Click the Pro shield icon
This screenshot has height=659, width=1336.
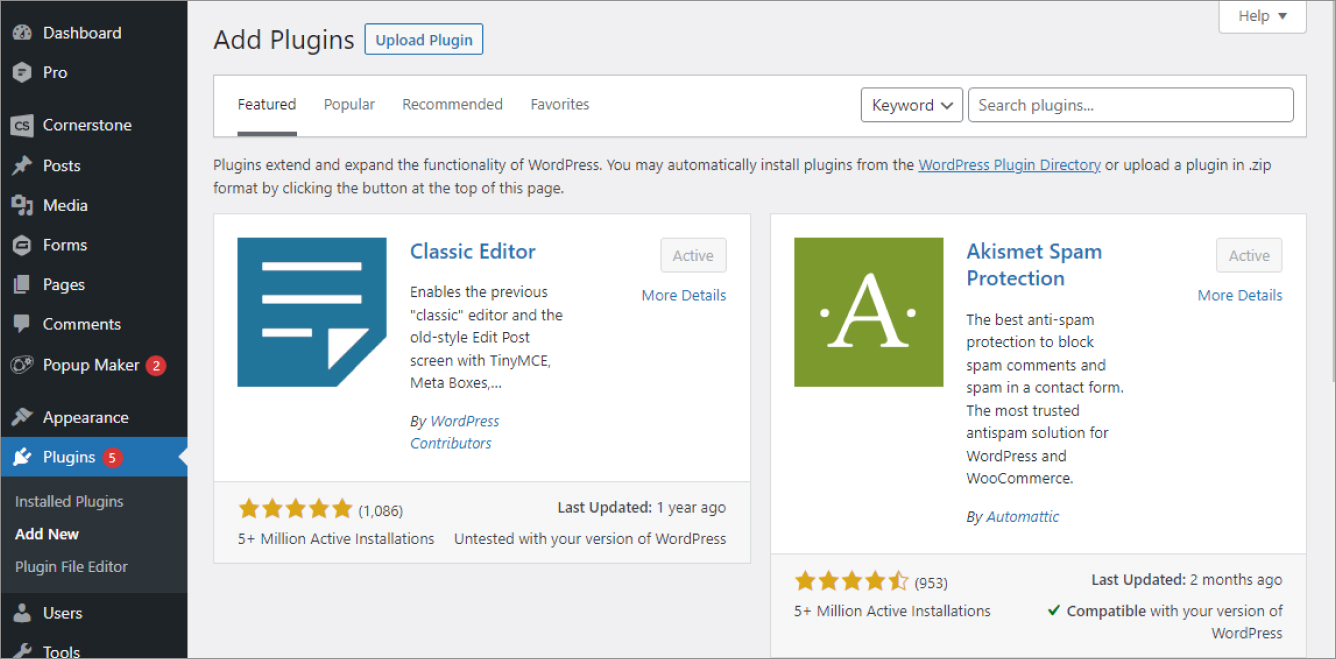pyautogui.click(x=22, y=73)
